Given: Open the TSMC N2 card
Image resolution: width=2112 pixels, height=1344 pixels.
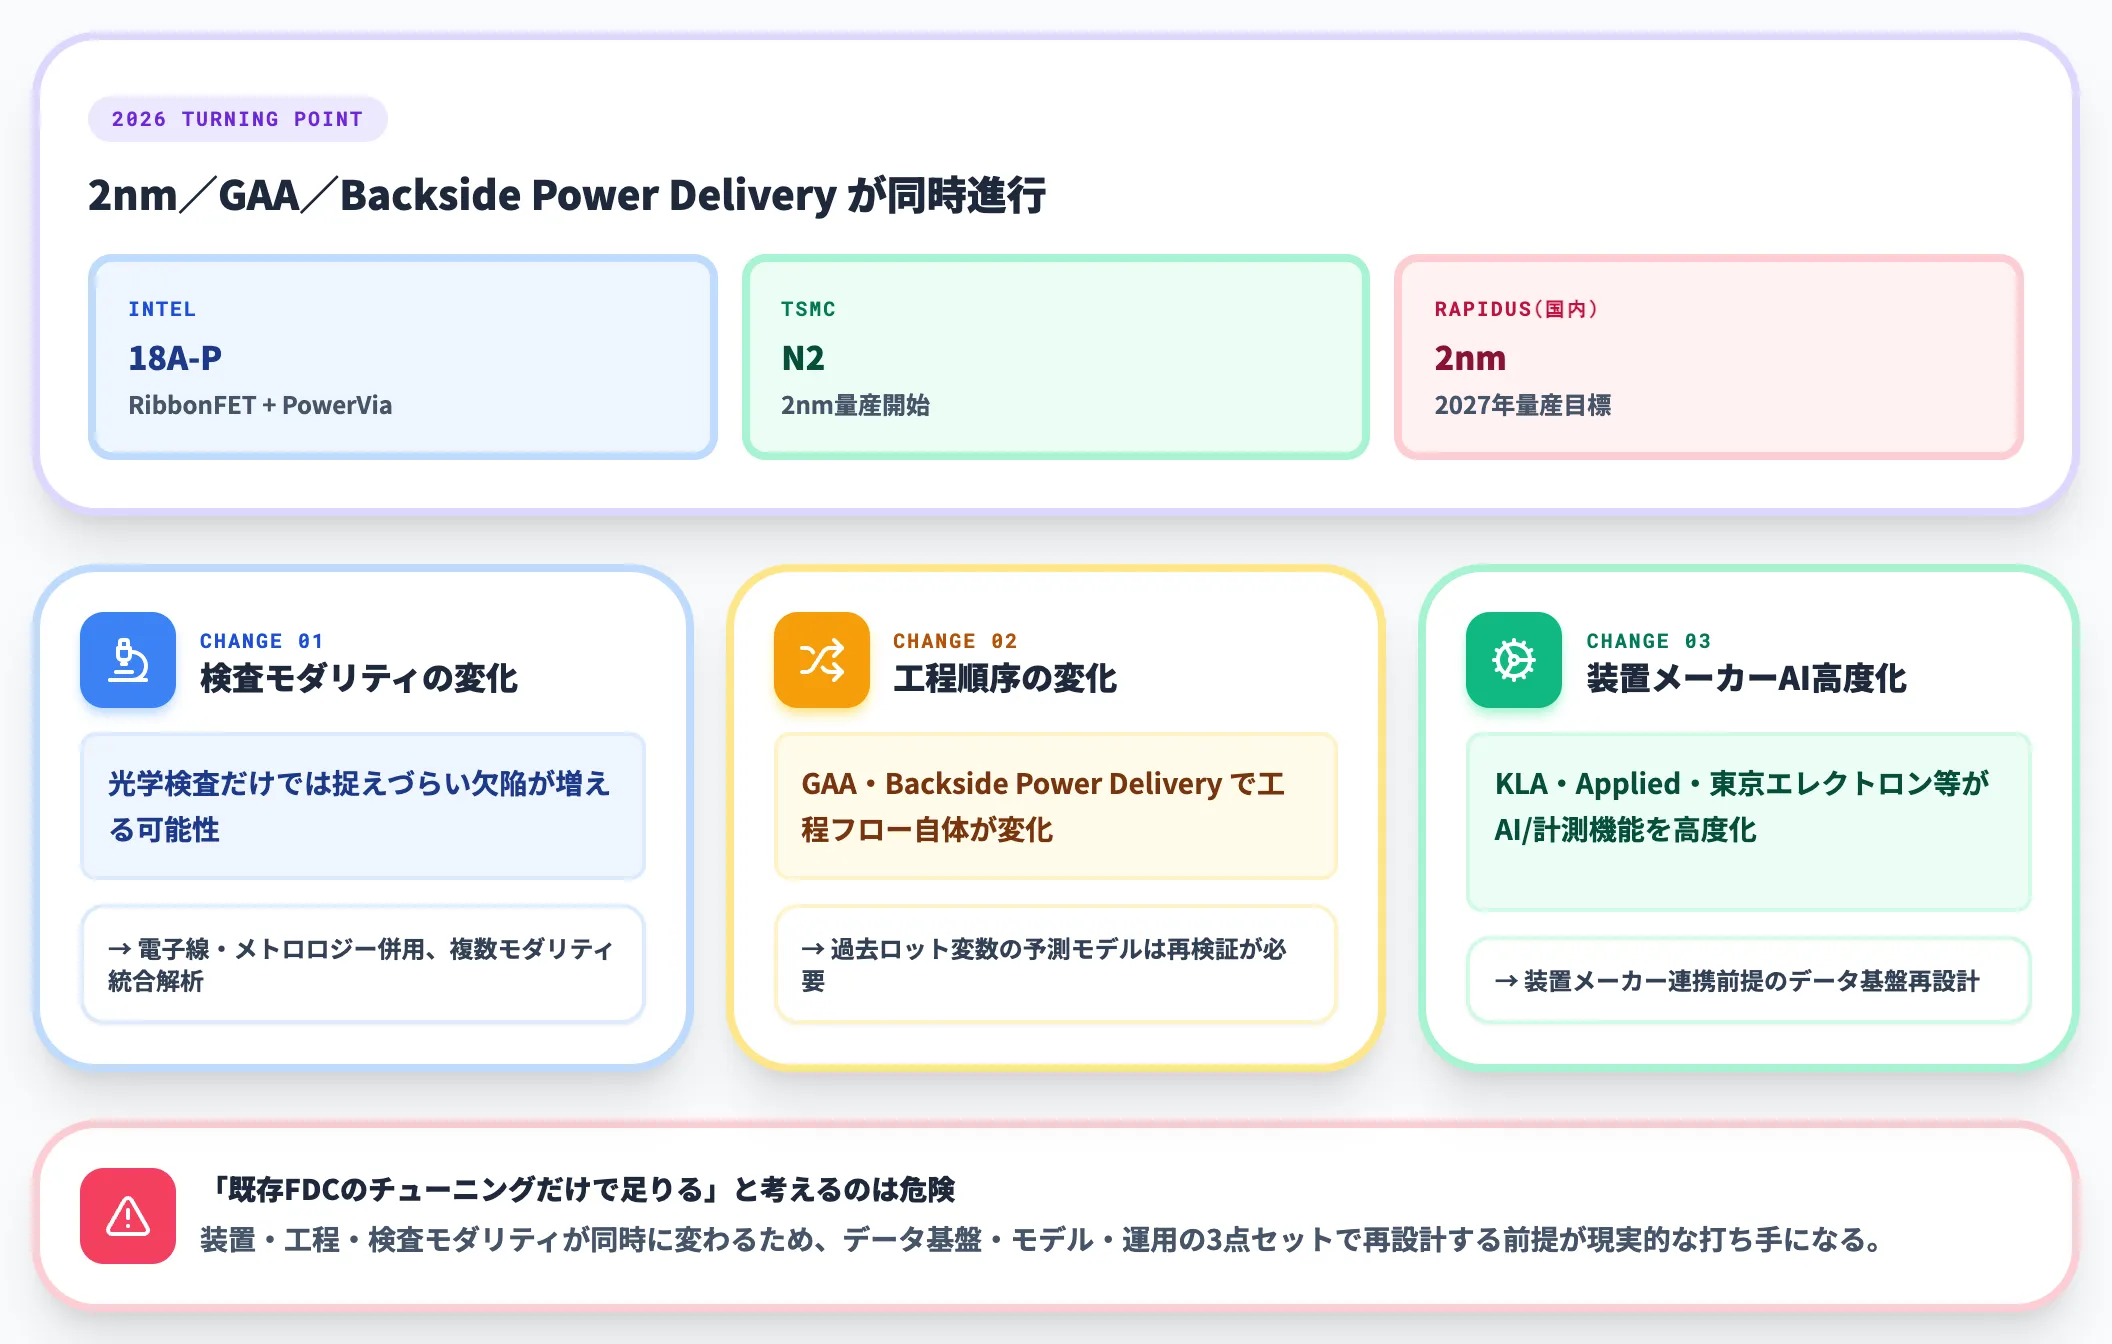Looking at the screenshot, I should click(x=1056, y=357).
